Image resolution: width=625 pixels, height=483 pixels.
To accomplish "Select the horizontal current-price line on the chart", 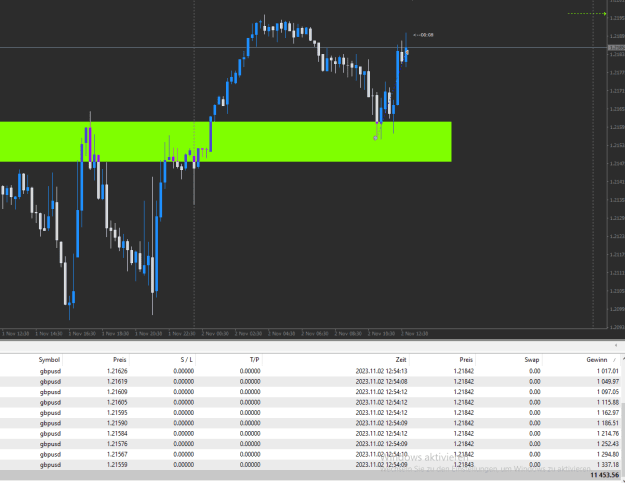I will coord(303,47).
